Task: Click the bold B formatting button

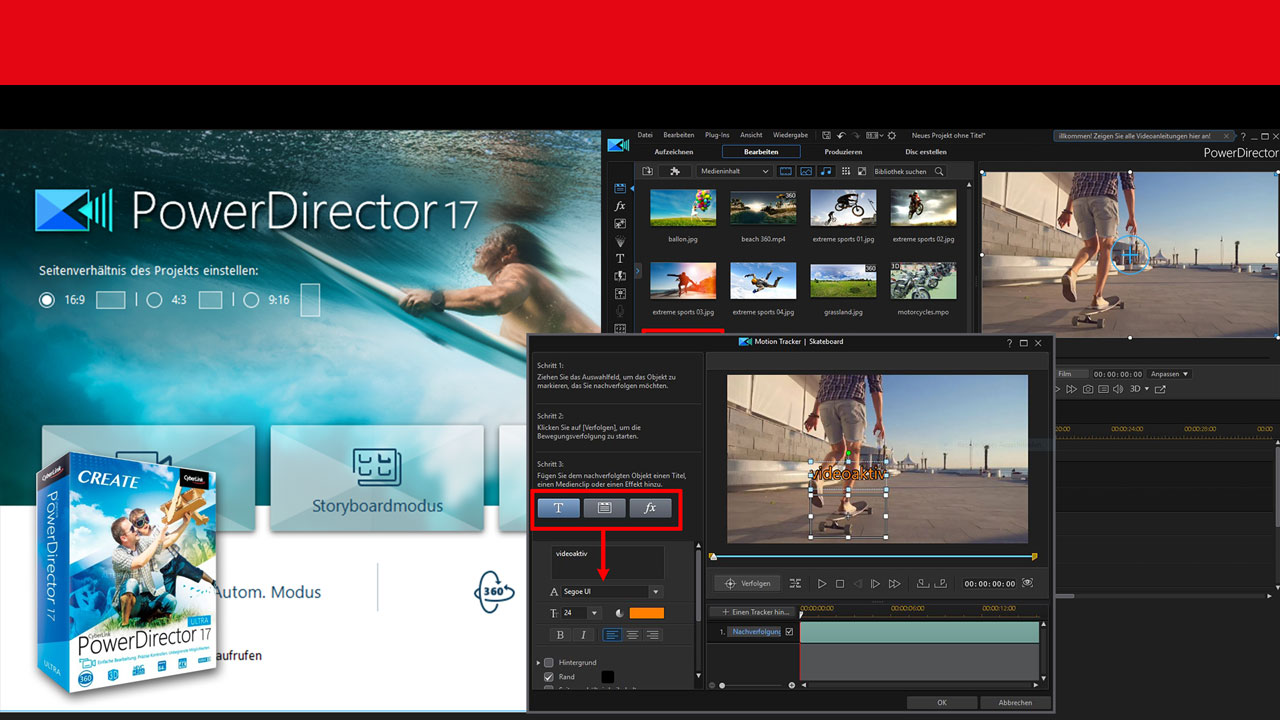Action: (560, 635)
